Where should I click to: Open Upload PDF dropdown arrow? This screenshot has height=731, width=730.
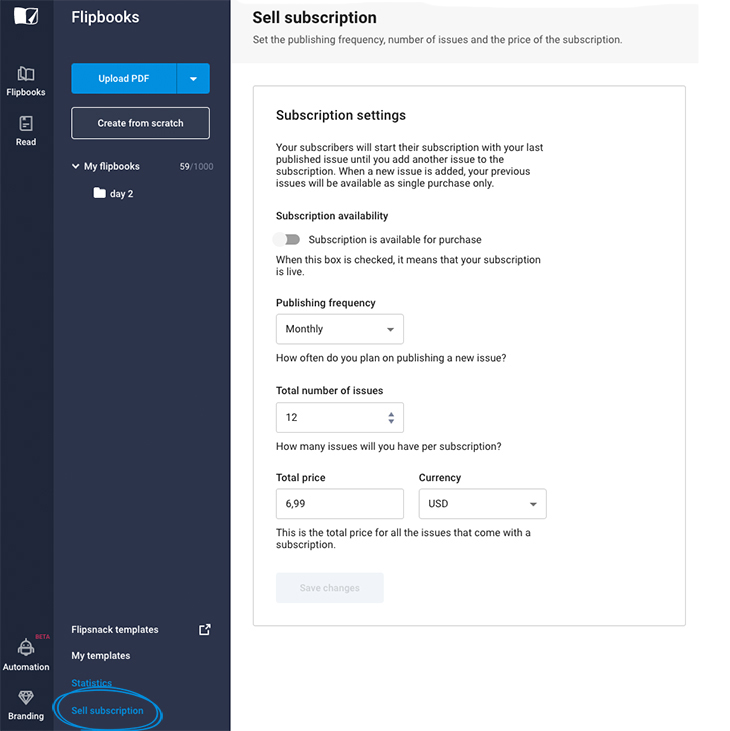point(193,78)
